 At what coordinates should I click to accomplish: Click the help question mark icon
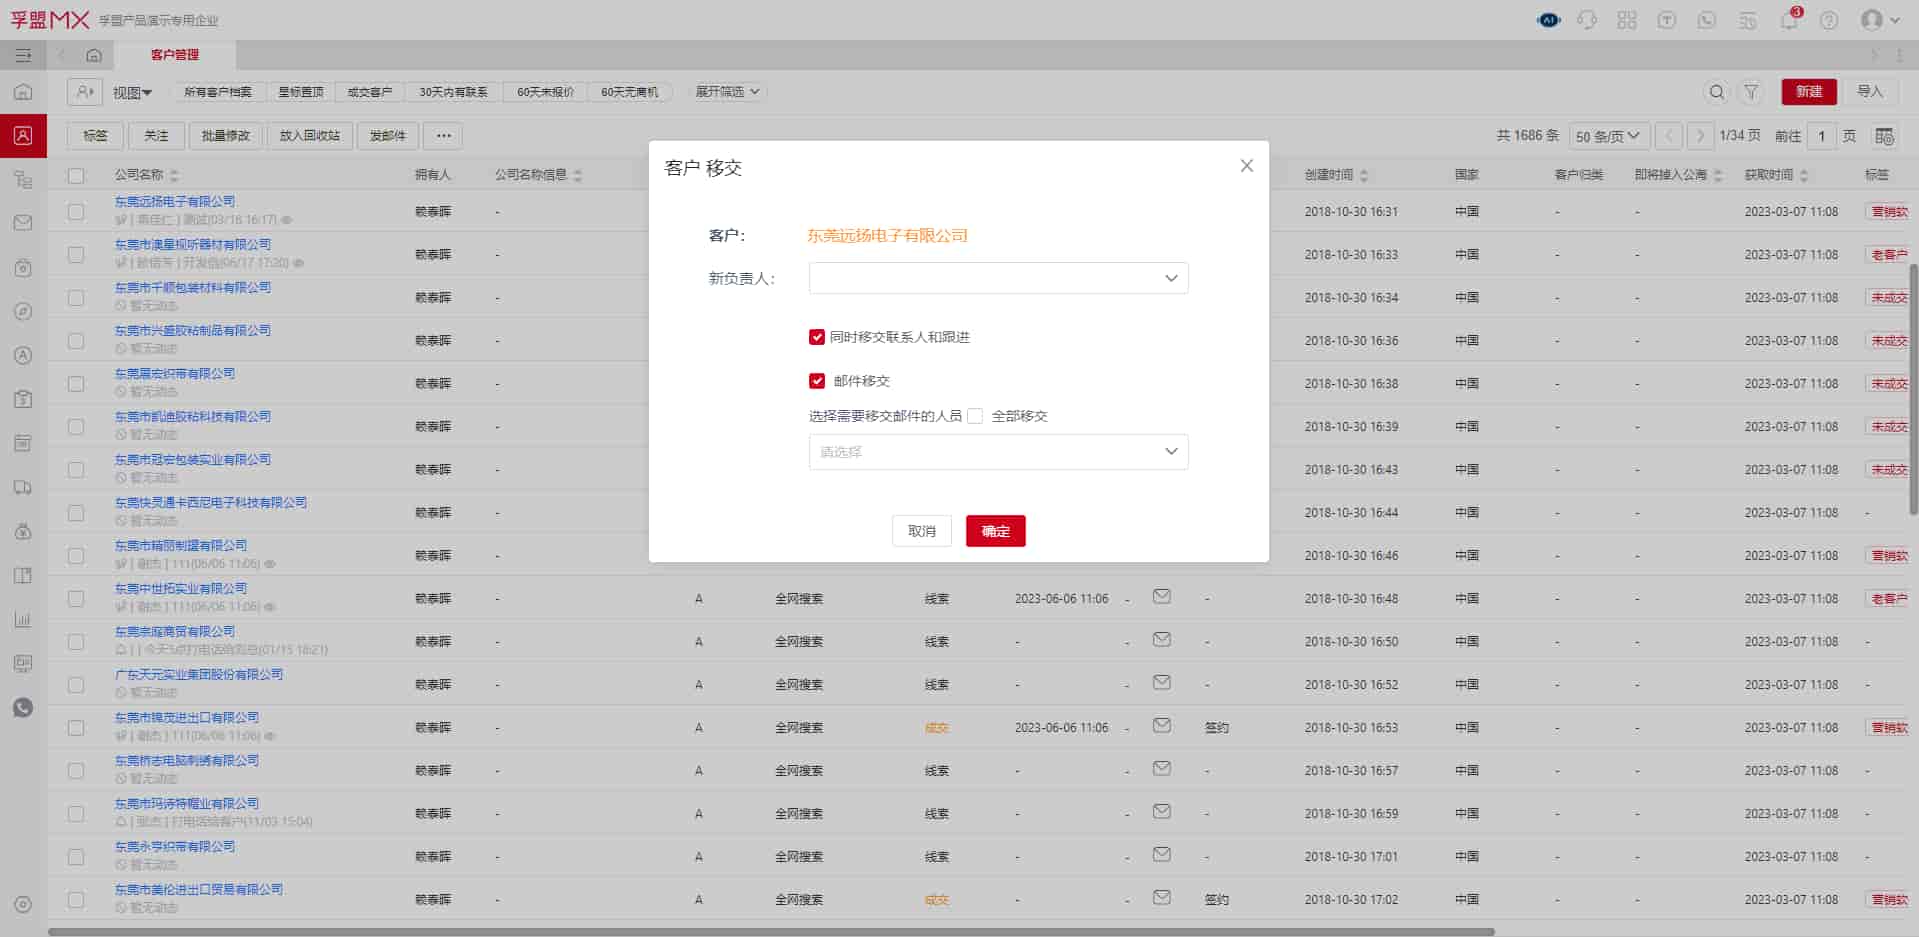pos(1829,21)
